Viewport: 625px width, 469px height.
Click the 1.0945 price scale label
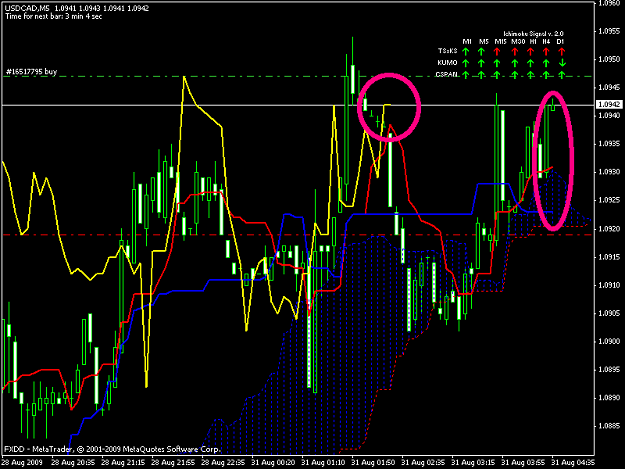pyautogui.click(x=609, y=87)
